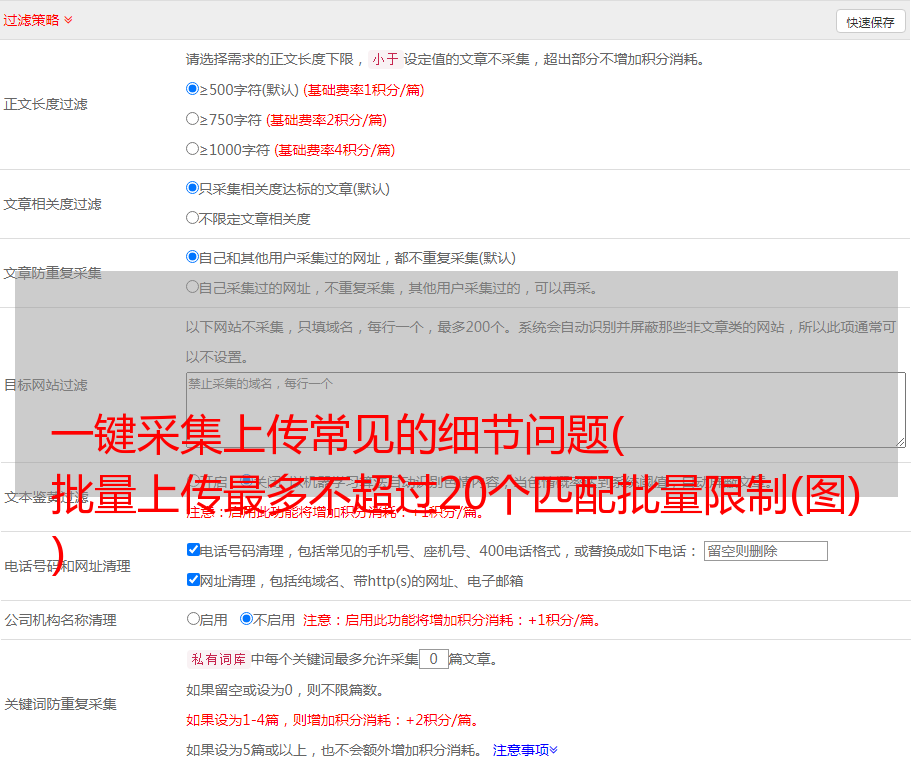912x768 pixels.
Task: Click 基础费率2积分/篇 red note
Action: pyautogui.click(x=326, y=120)
